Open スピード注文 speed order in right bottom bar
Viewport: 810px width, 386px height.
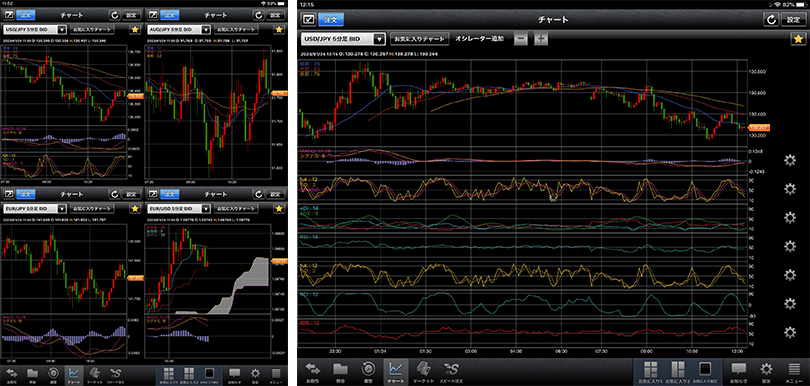tap(451, 372)
